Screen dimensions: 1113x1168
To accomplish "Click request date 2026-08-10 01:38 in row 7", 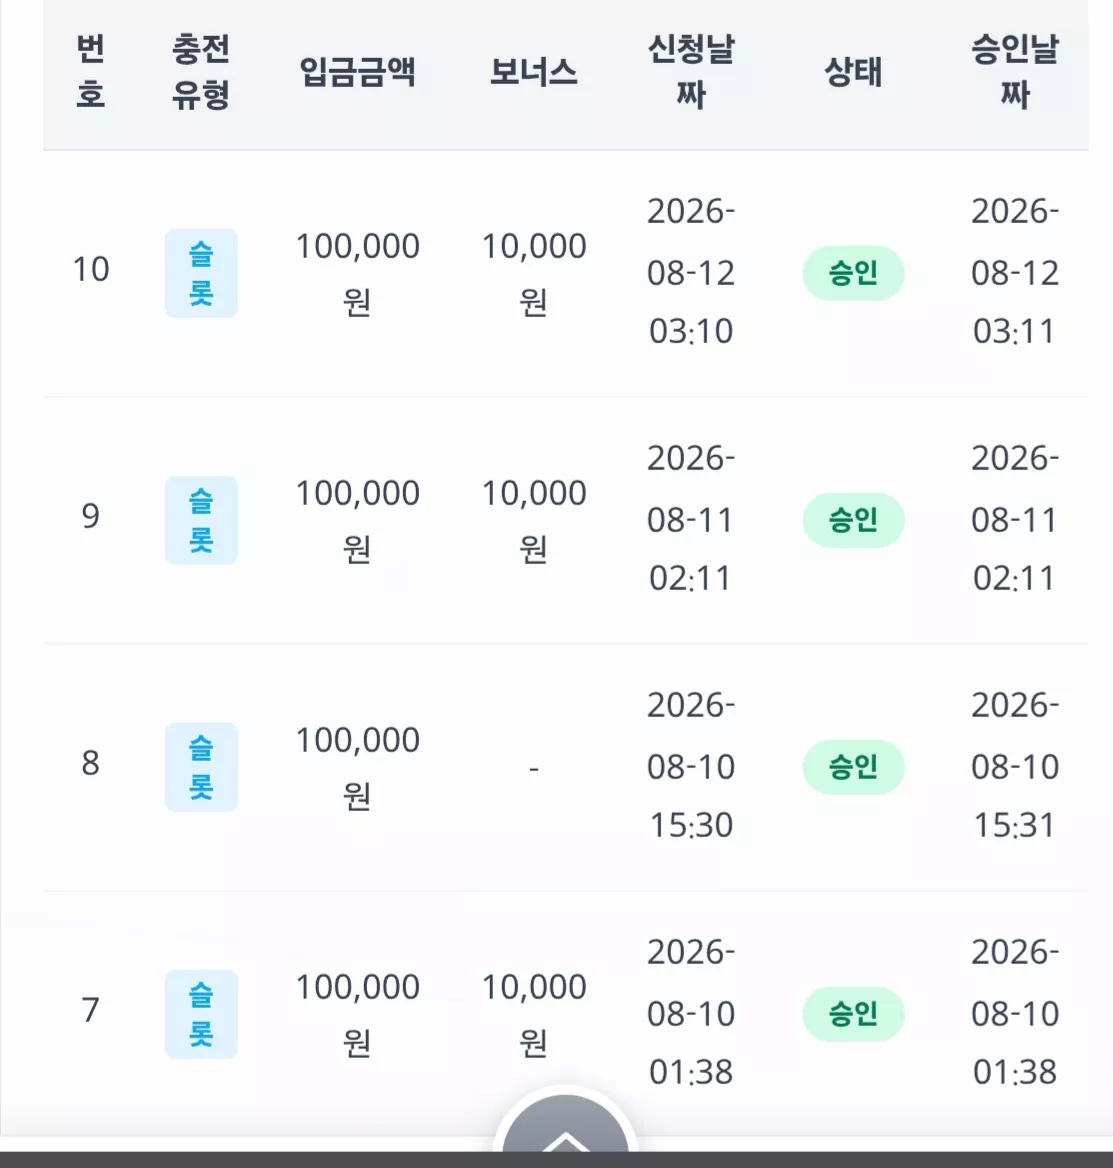I will click(691, 1012).
